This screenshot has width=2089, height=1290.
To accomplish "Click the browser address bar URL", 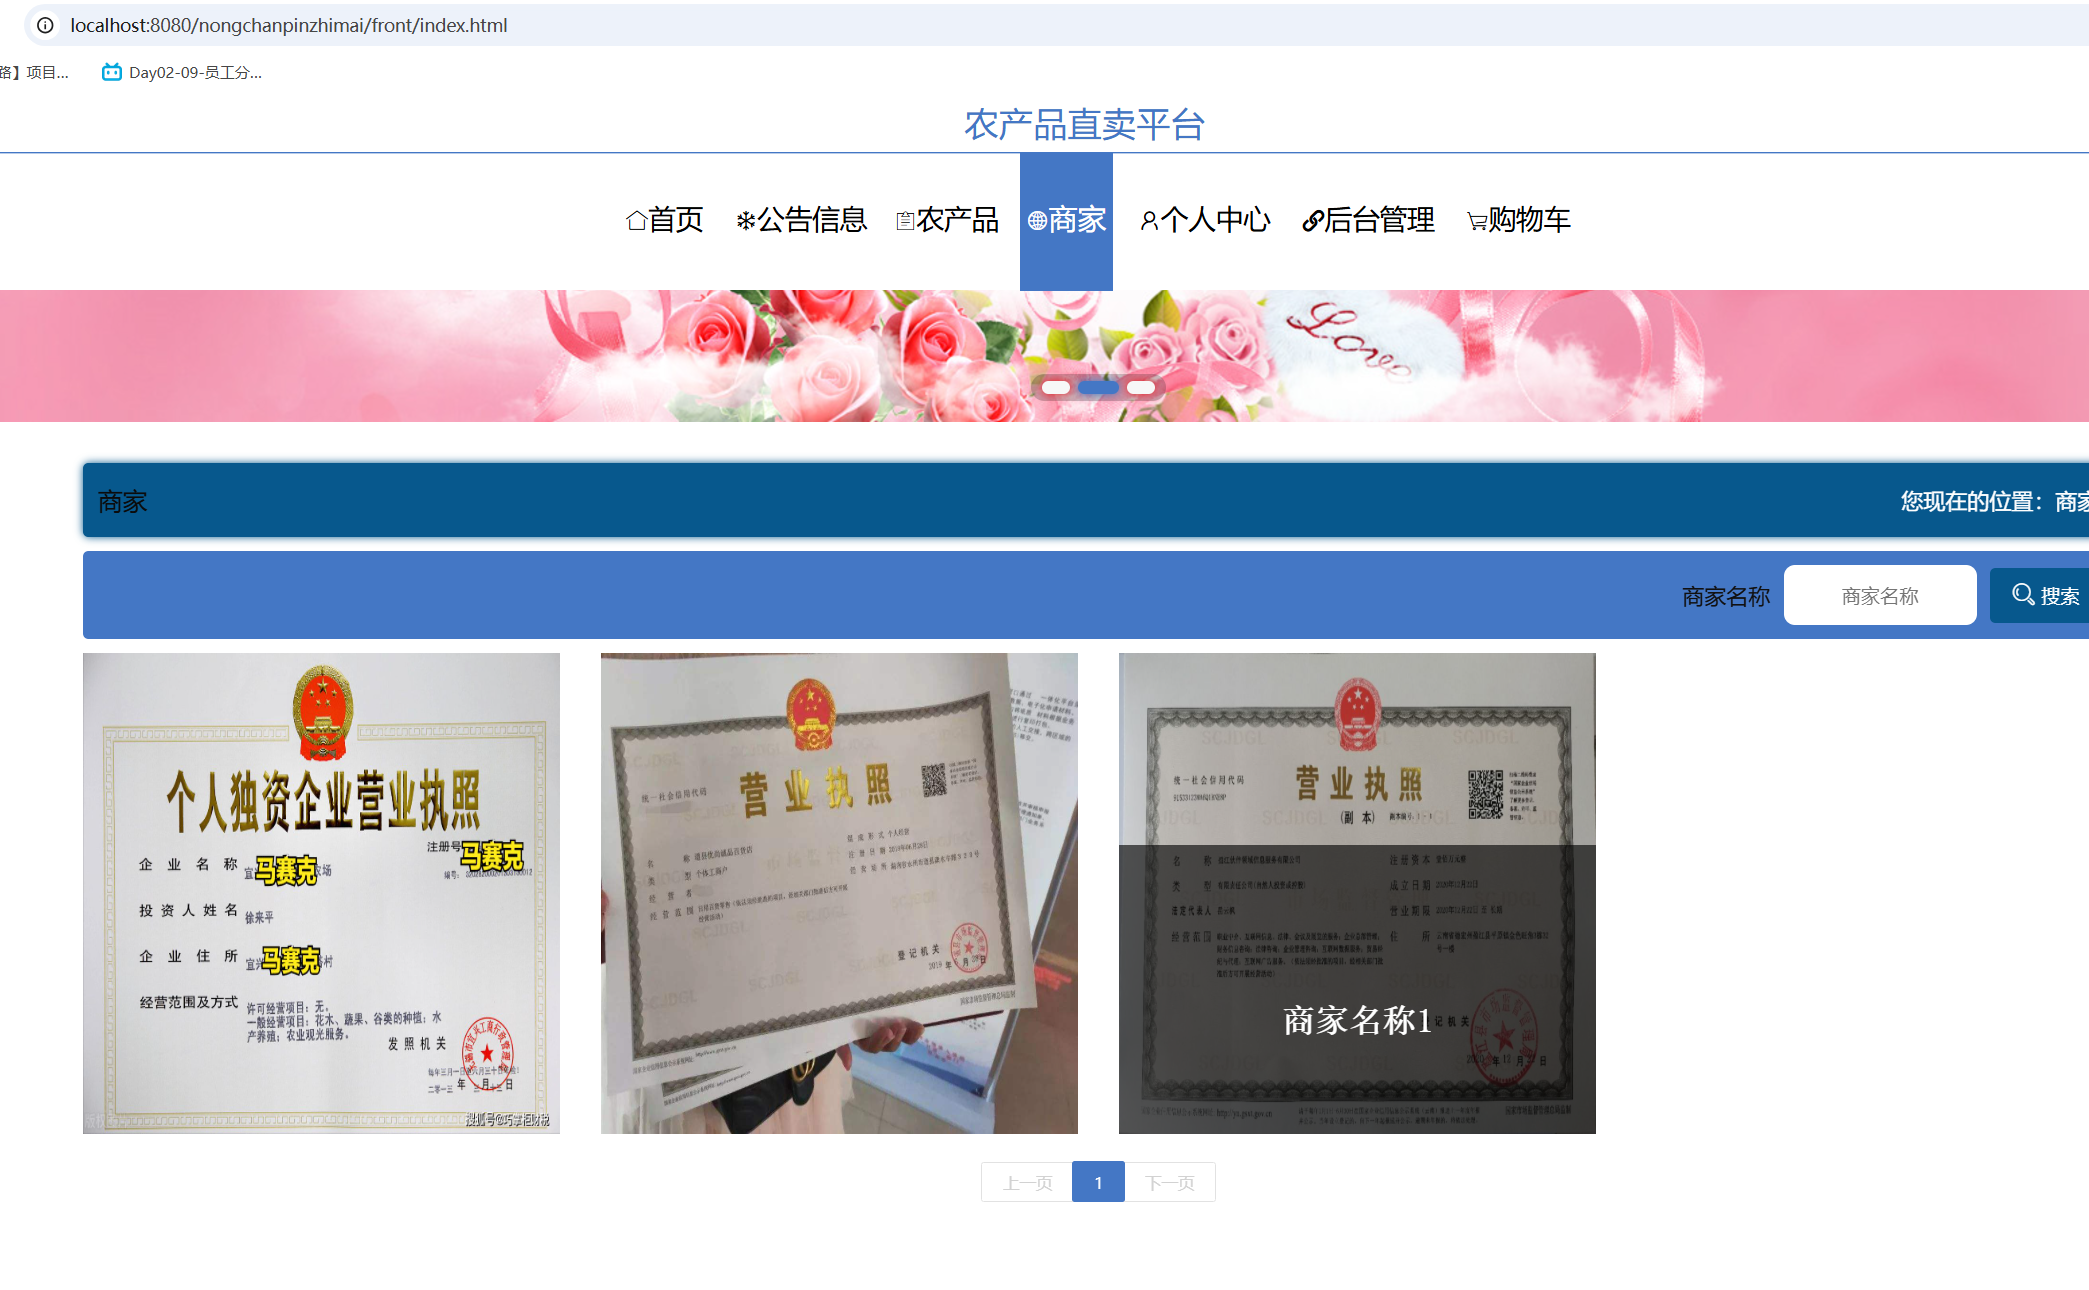I will [288, 25].
